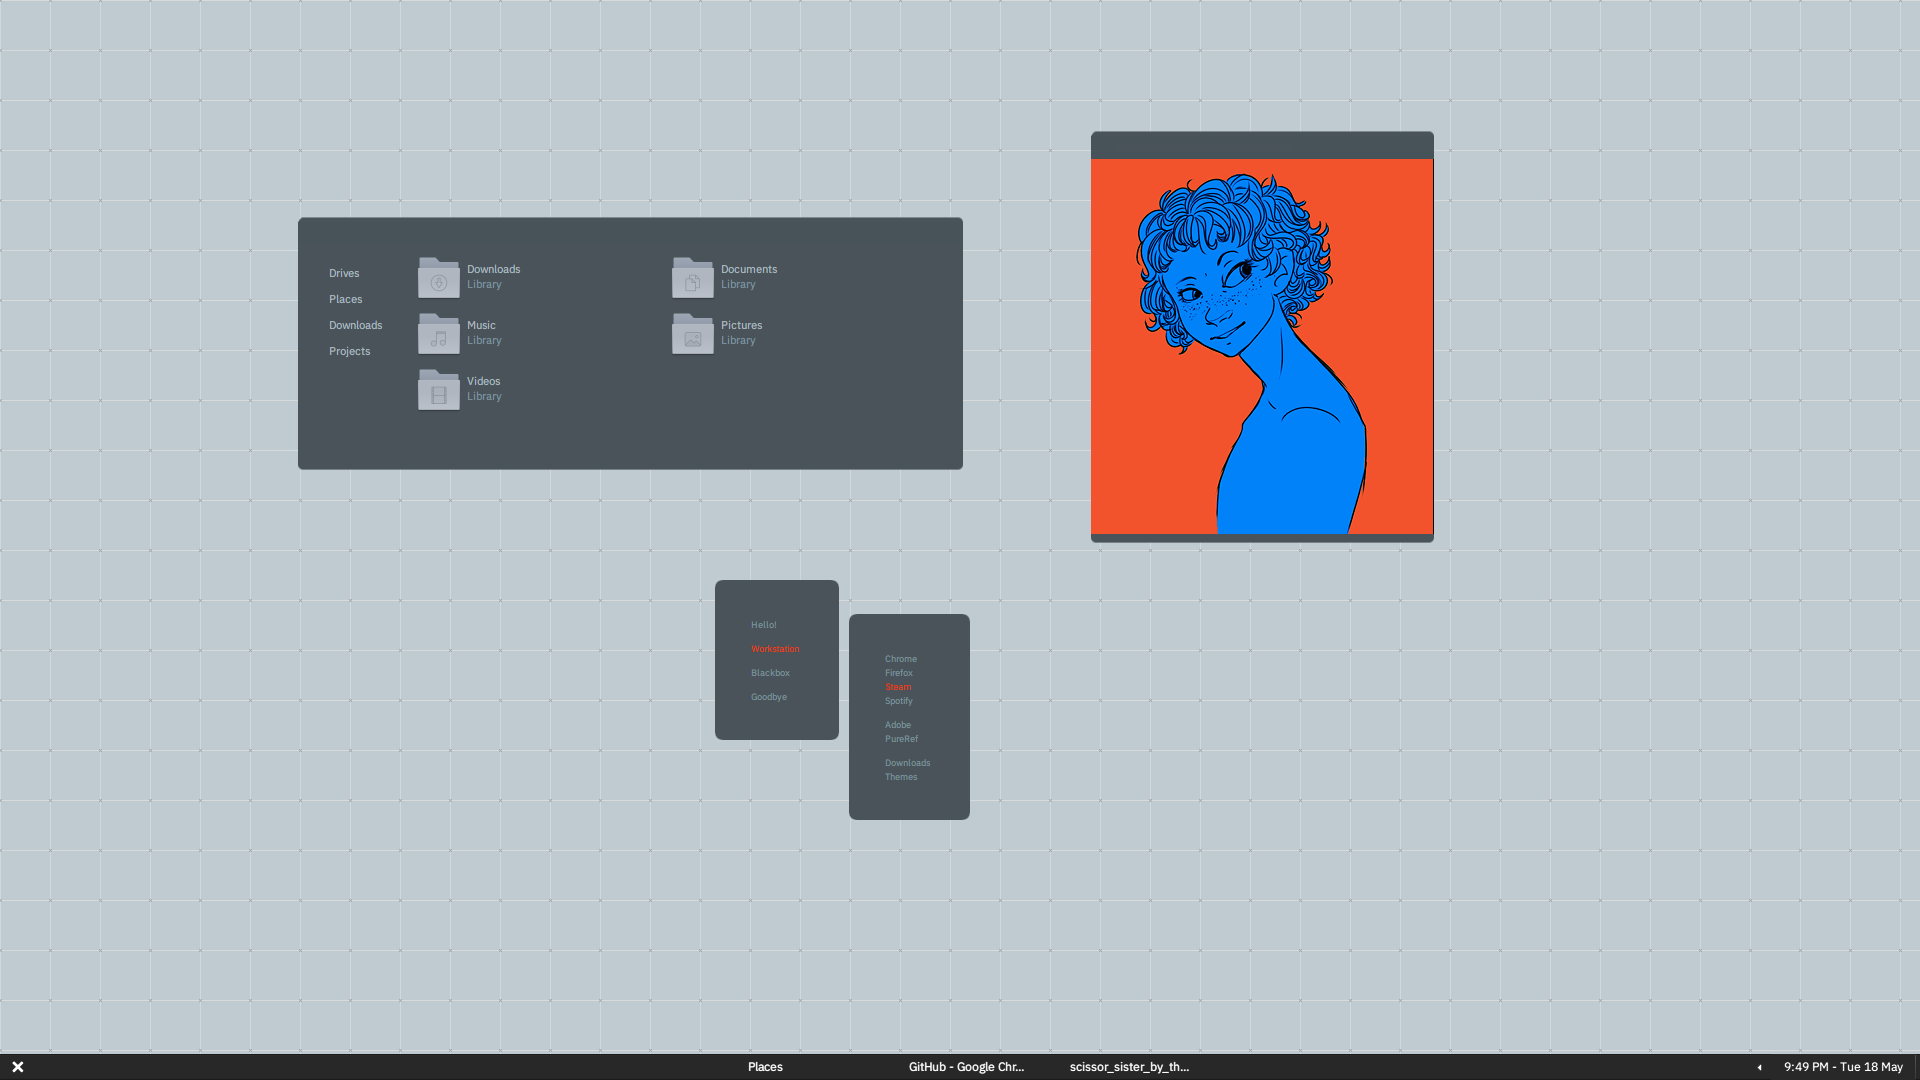Click the Videos folder name label
This screenshot has width=1920, height=1080.
(x=484, y=381)
